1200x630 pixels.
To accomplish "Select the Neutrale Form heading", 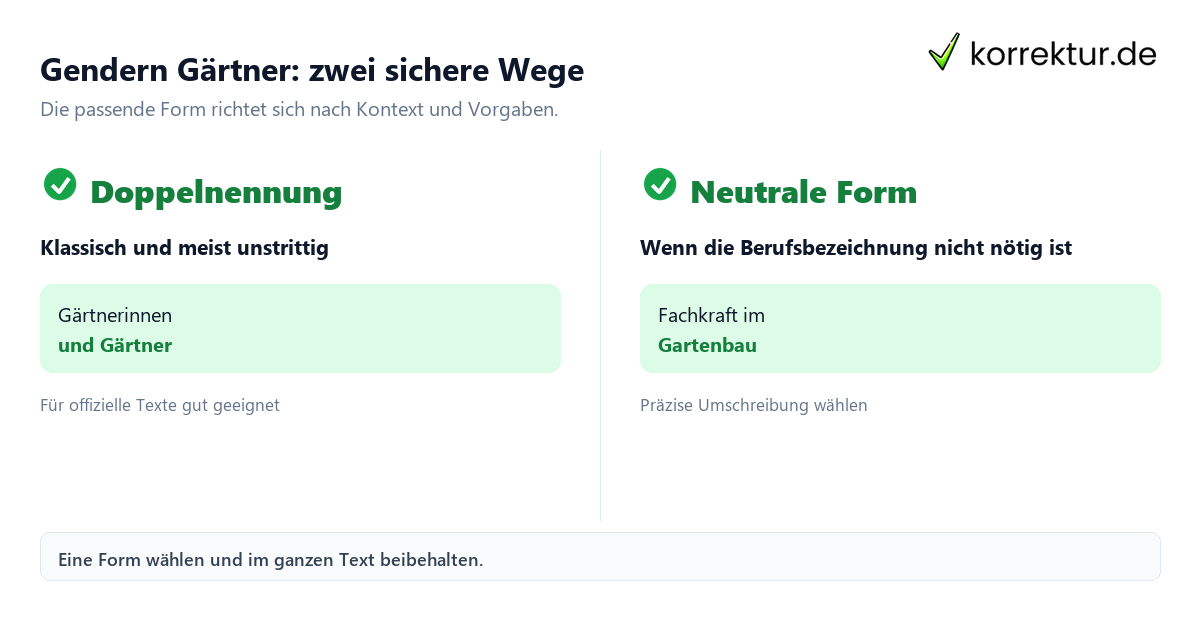I will click(803, 192).
